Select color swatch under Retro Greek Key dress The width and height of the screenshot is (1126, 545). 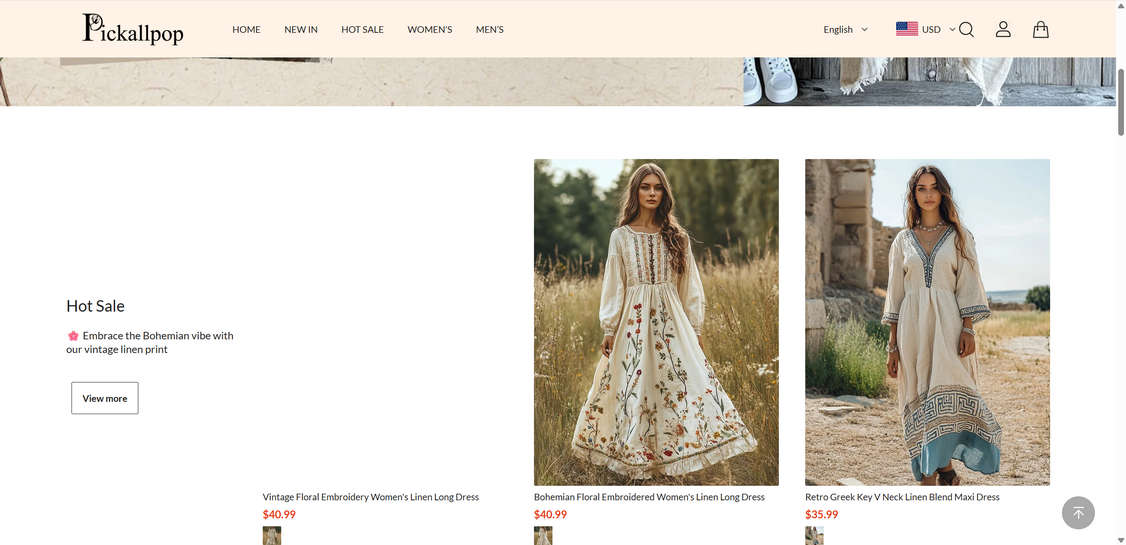point(814,536)
